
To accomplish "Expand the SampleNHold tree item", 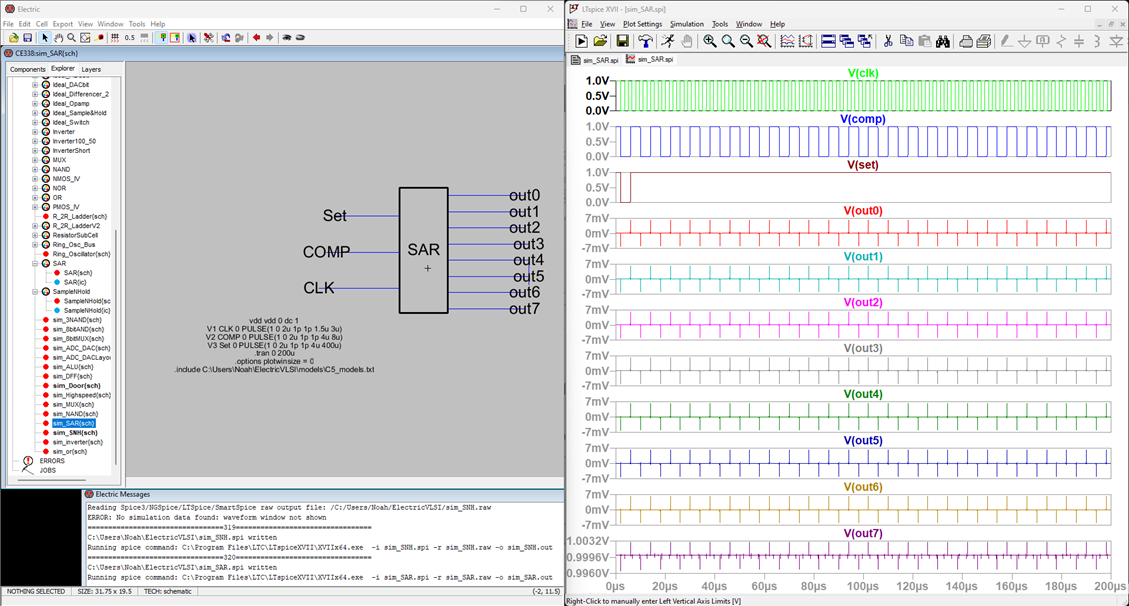I will [33, 291].
